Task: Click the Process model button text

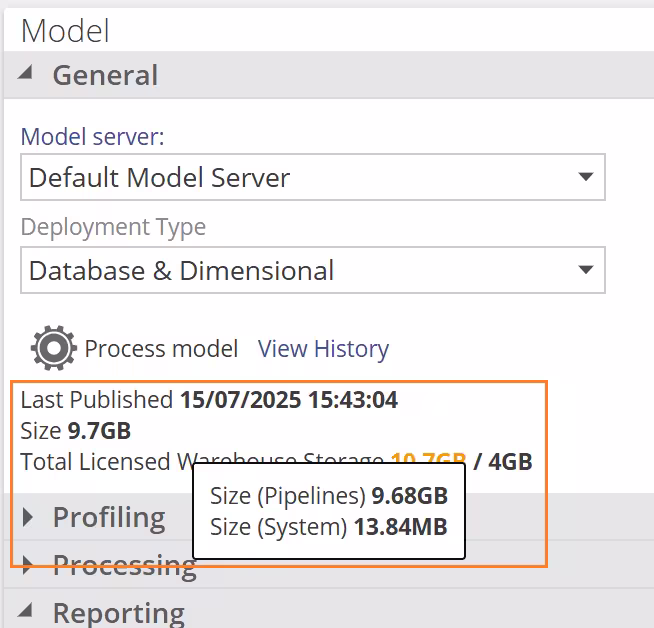Action: 161,349
